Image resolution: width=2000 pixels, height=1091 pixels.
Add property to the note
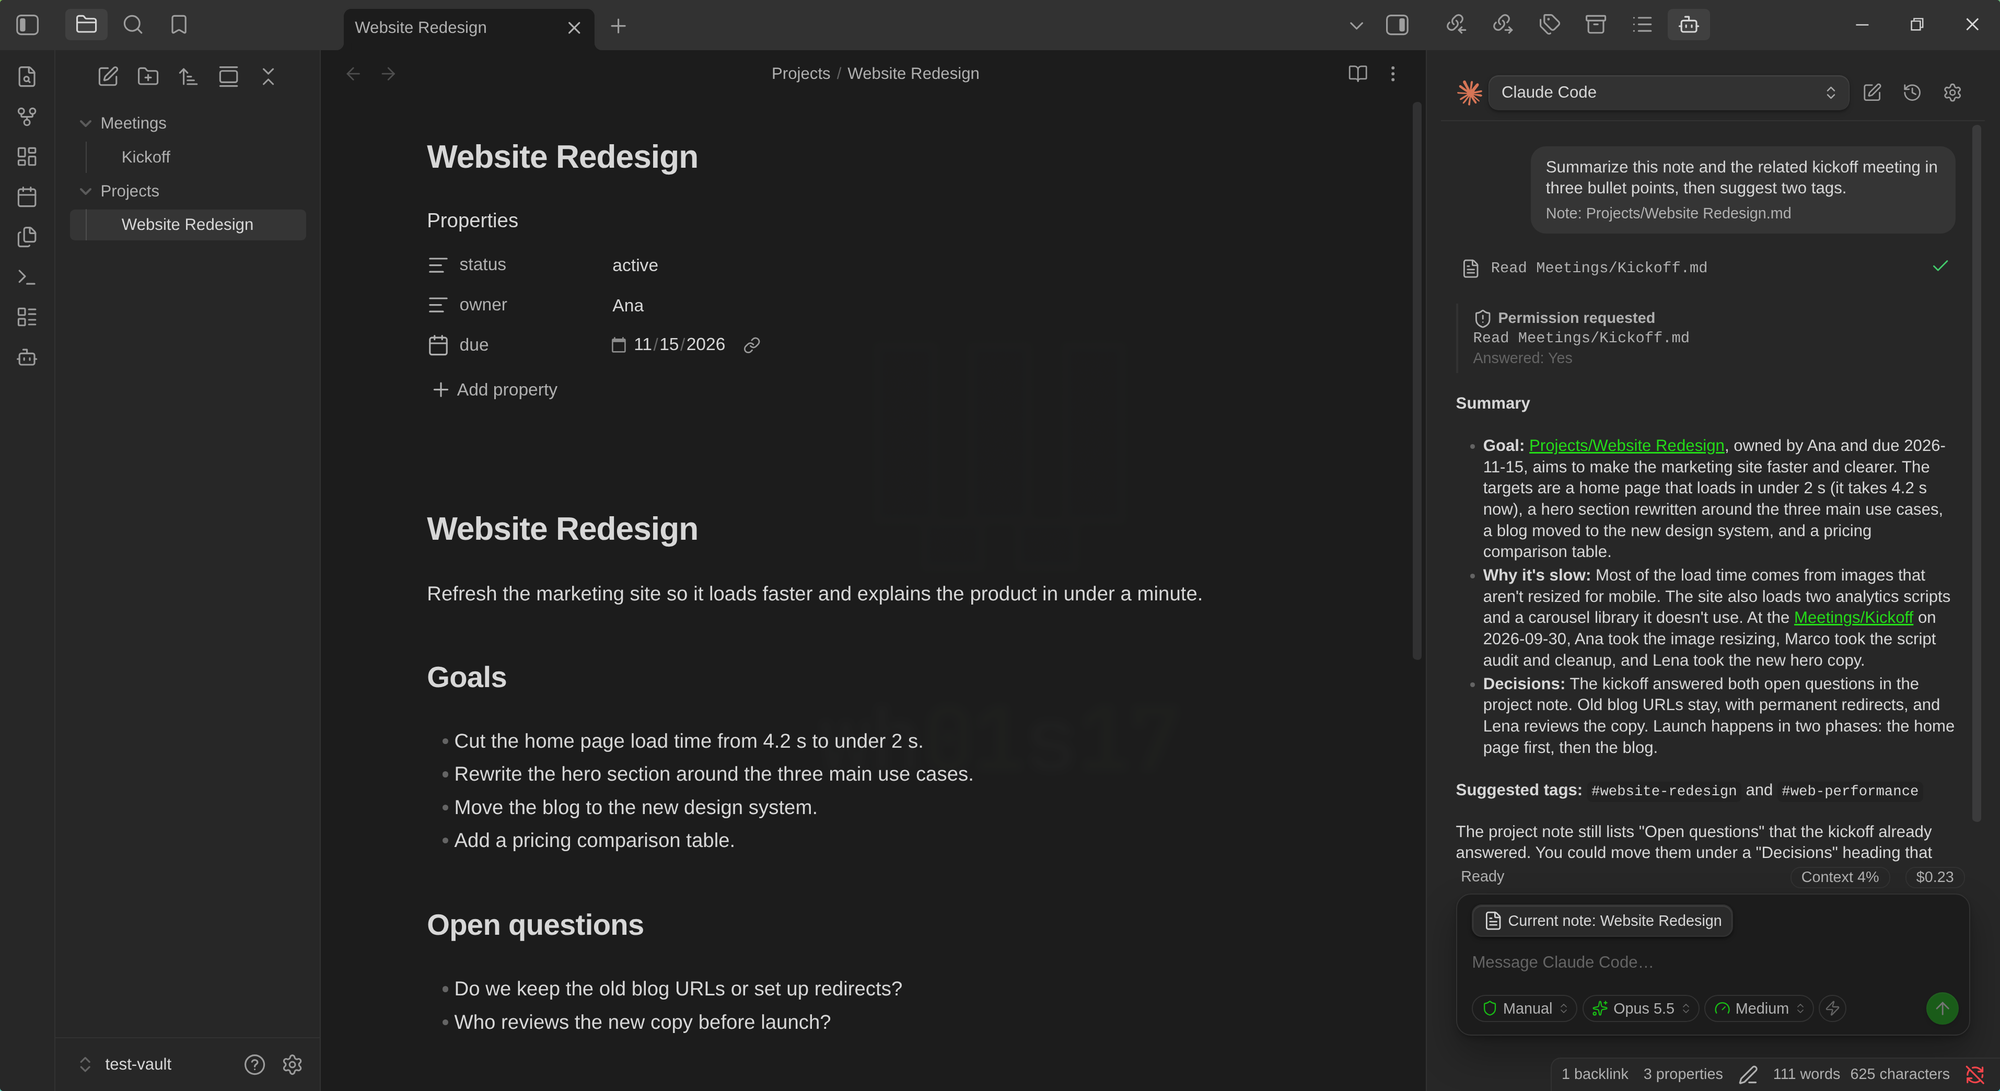point(495,390)
